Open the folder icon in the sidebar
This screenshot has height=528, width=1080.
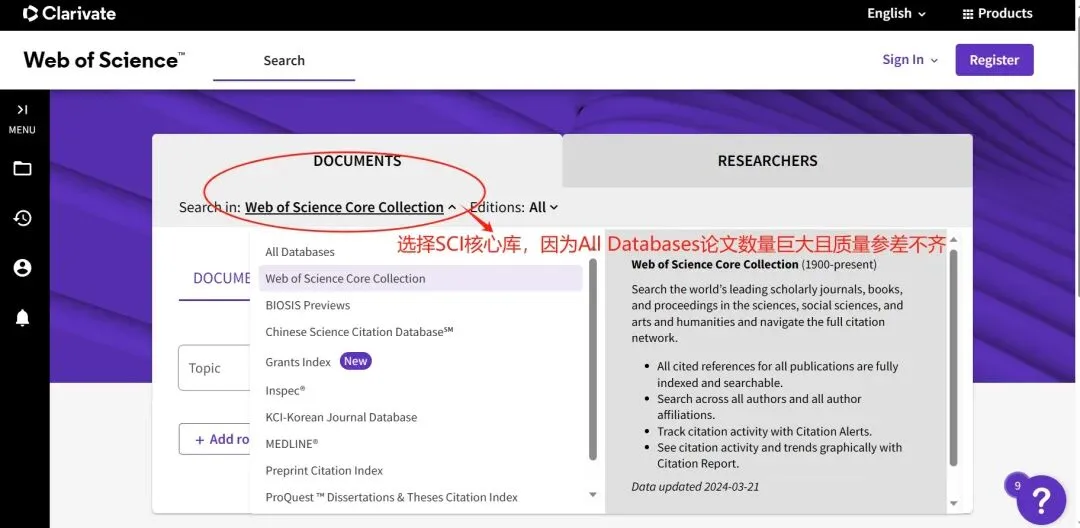click(x=22, y=169)
